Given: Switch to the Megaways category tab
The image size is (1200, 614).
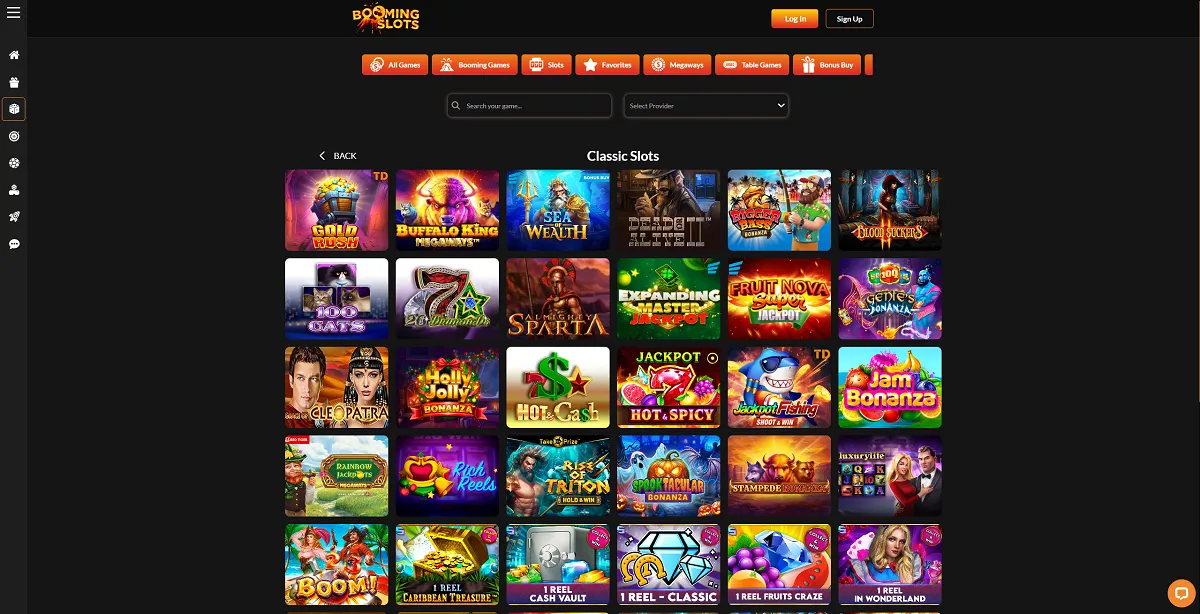Looking at the screenshot, I should pos(677,65).
